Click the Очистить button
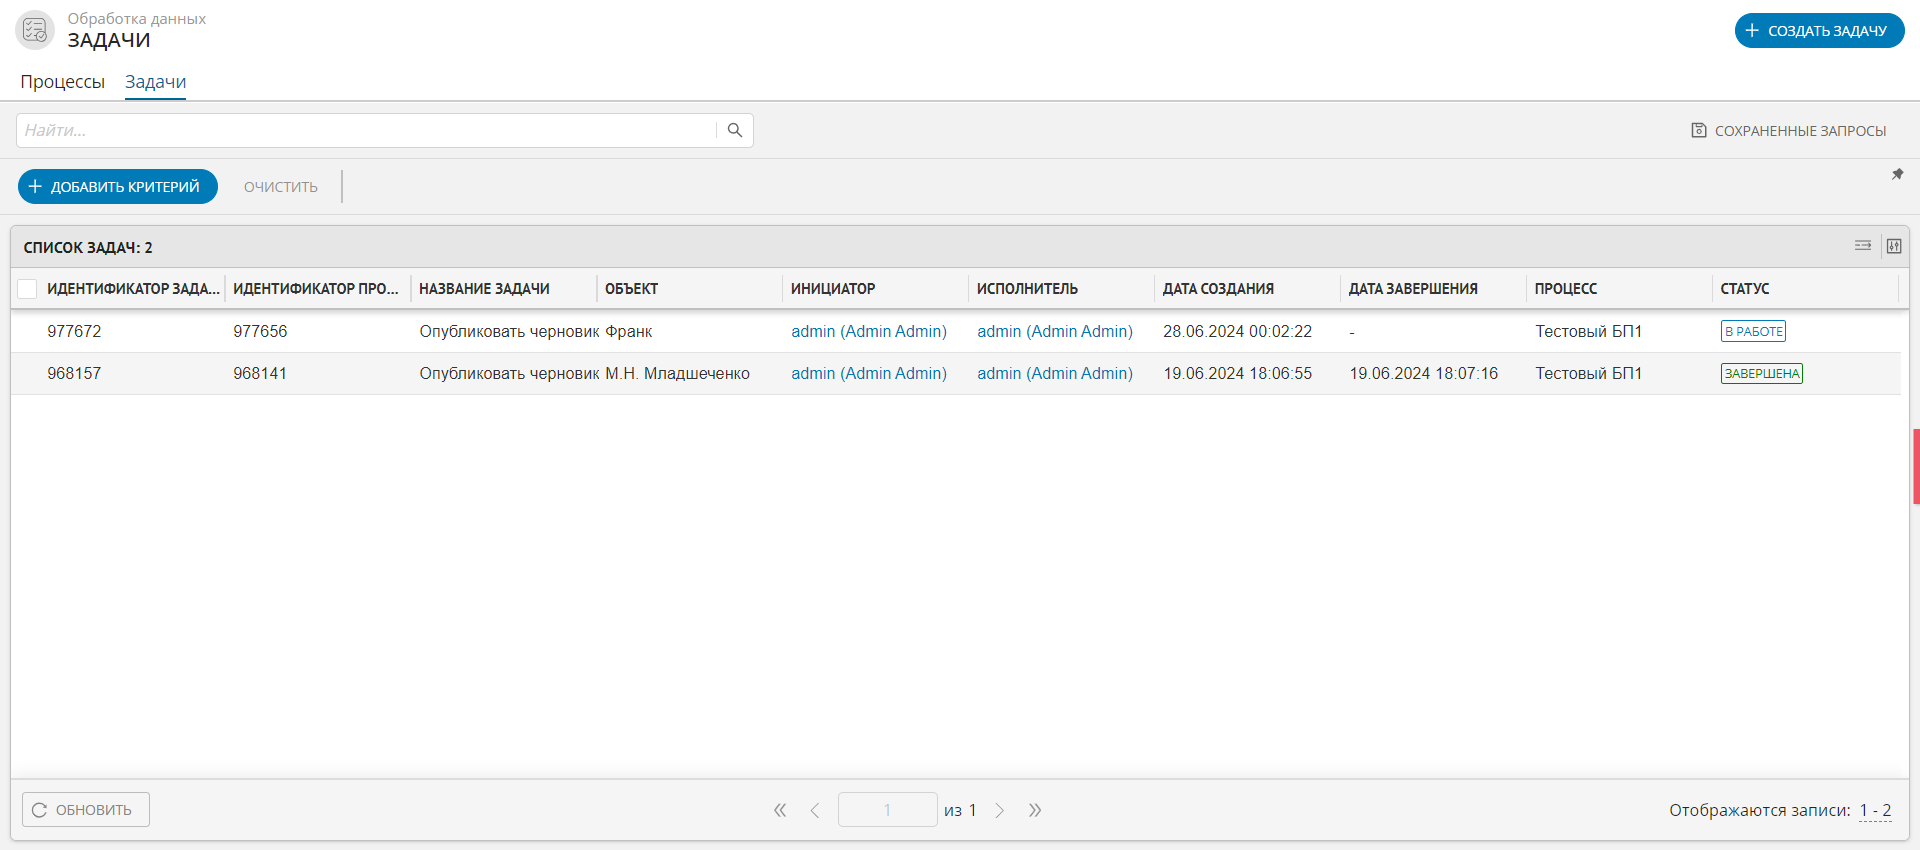Screen dimensions: 1920x850 281,187
